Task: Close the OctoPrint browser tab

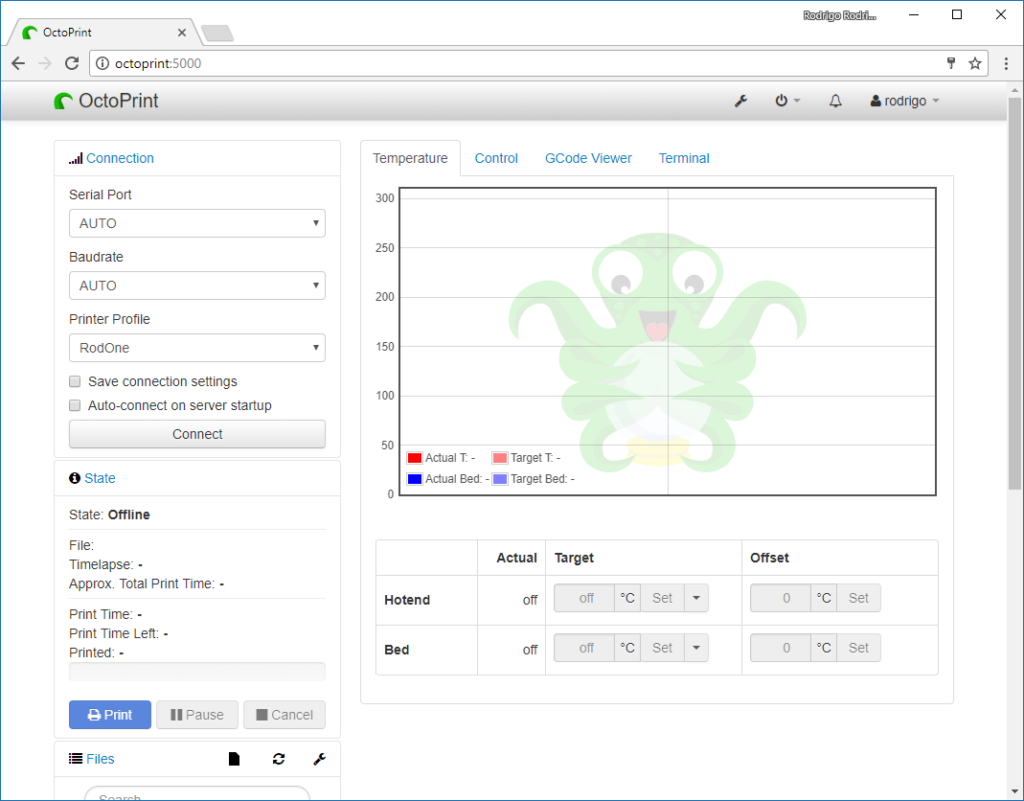Action: tap(182, 33)
